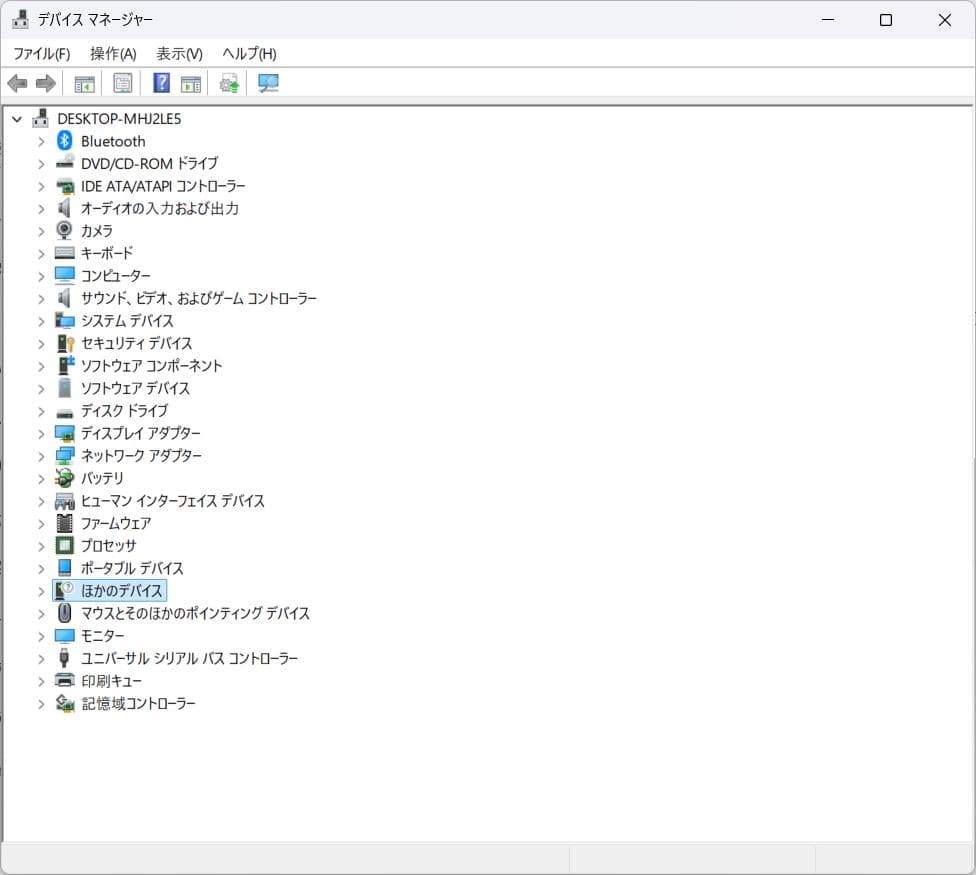Toggle the console tree pane icon
976x875 pixels.
click(85, 82)
